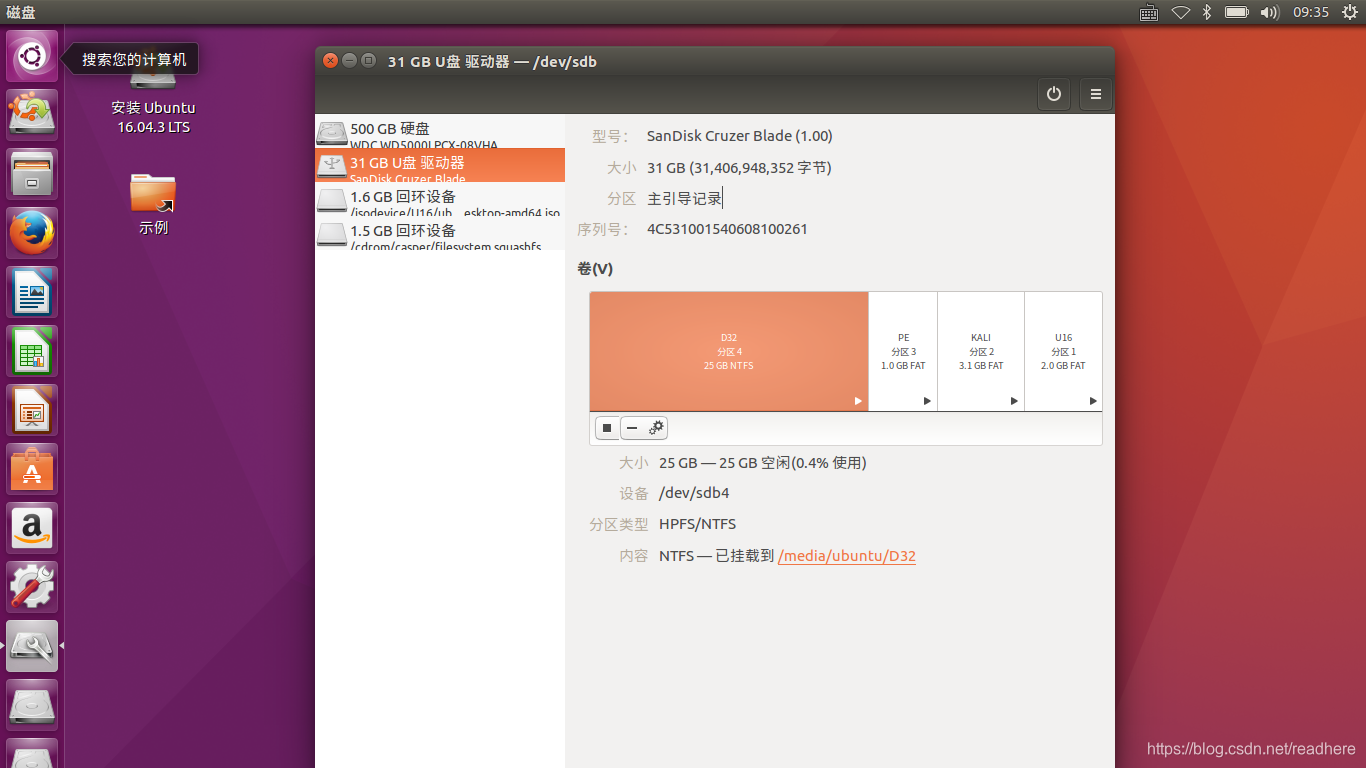Close the Disks window
The width and height of the screenshot is (1366, 768).
pos(331,60)
